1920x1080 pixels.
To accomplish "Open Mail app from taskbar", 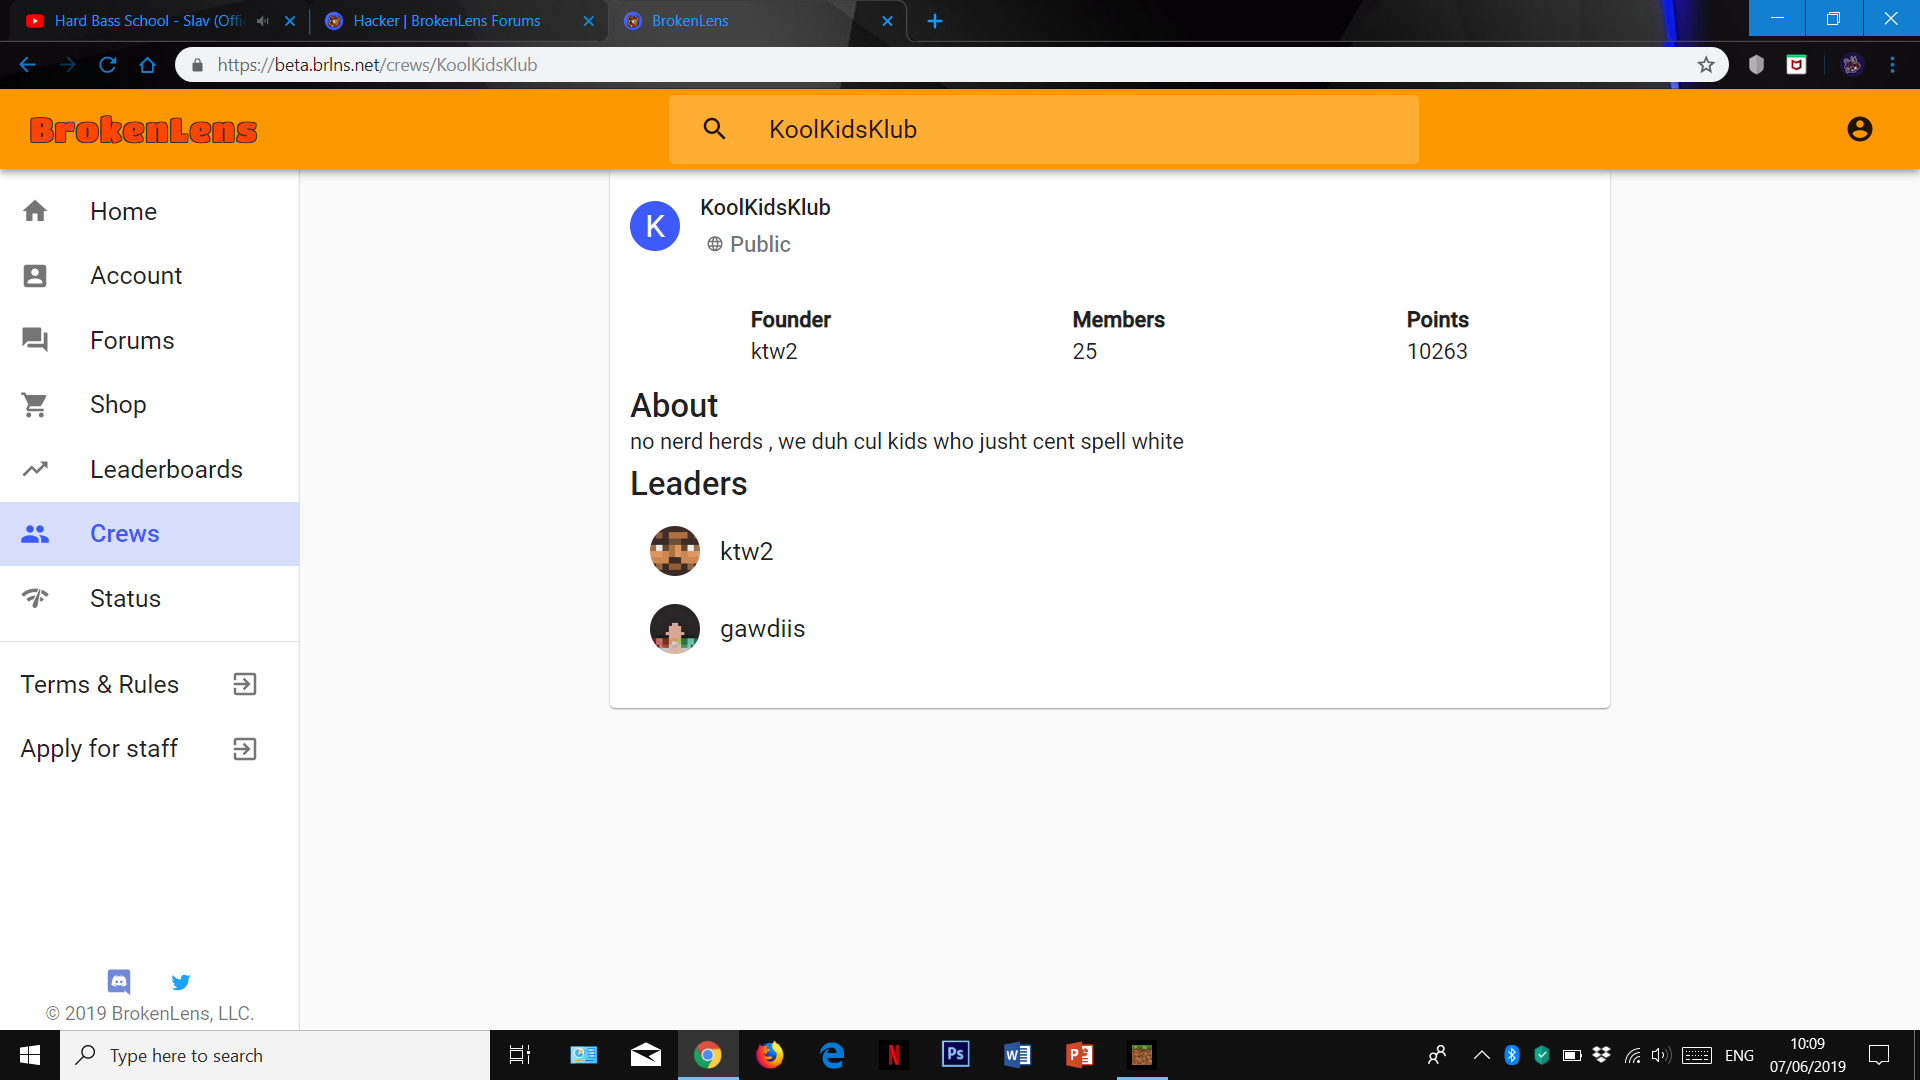I will tap(646, 1055).
